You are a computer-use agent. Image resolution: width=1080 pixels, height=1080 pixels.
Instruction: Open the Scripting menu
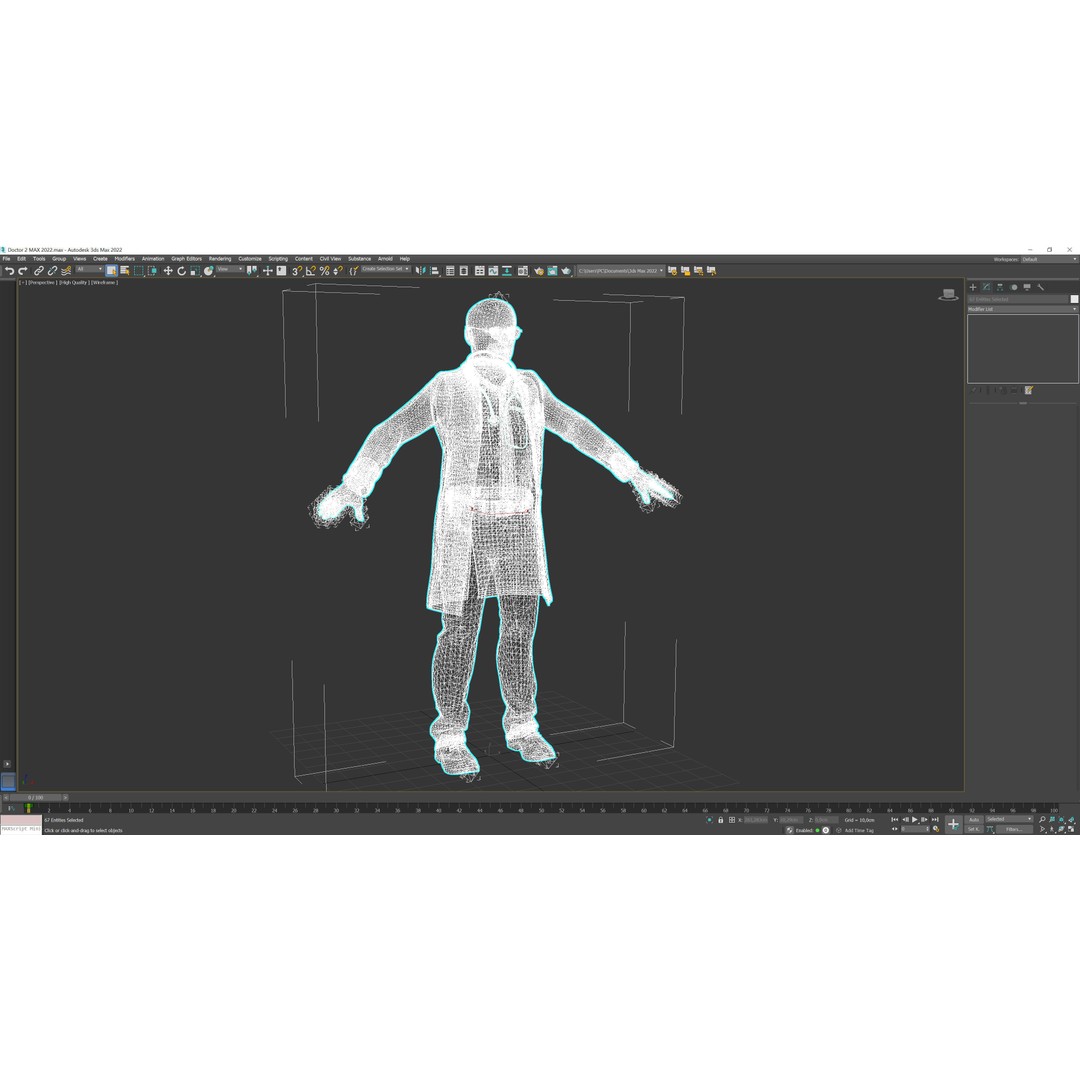coord(278,259)
